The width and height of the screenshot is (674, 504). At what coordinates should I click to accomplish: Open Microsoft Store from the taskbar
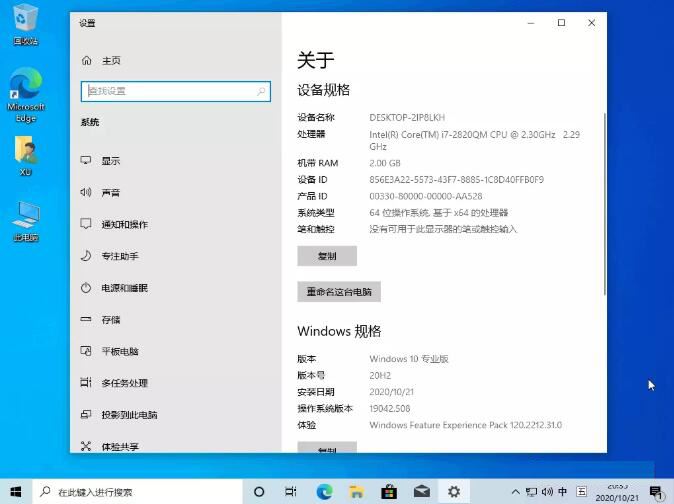[x=389, y=492]
